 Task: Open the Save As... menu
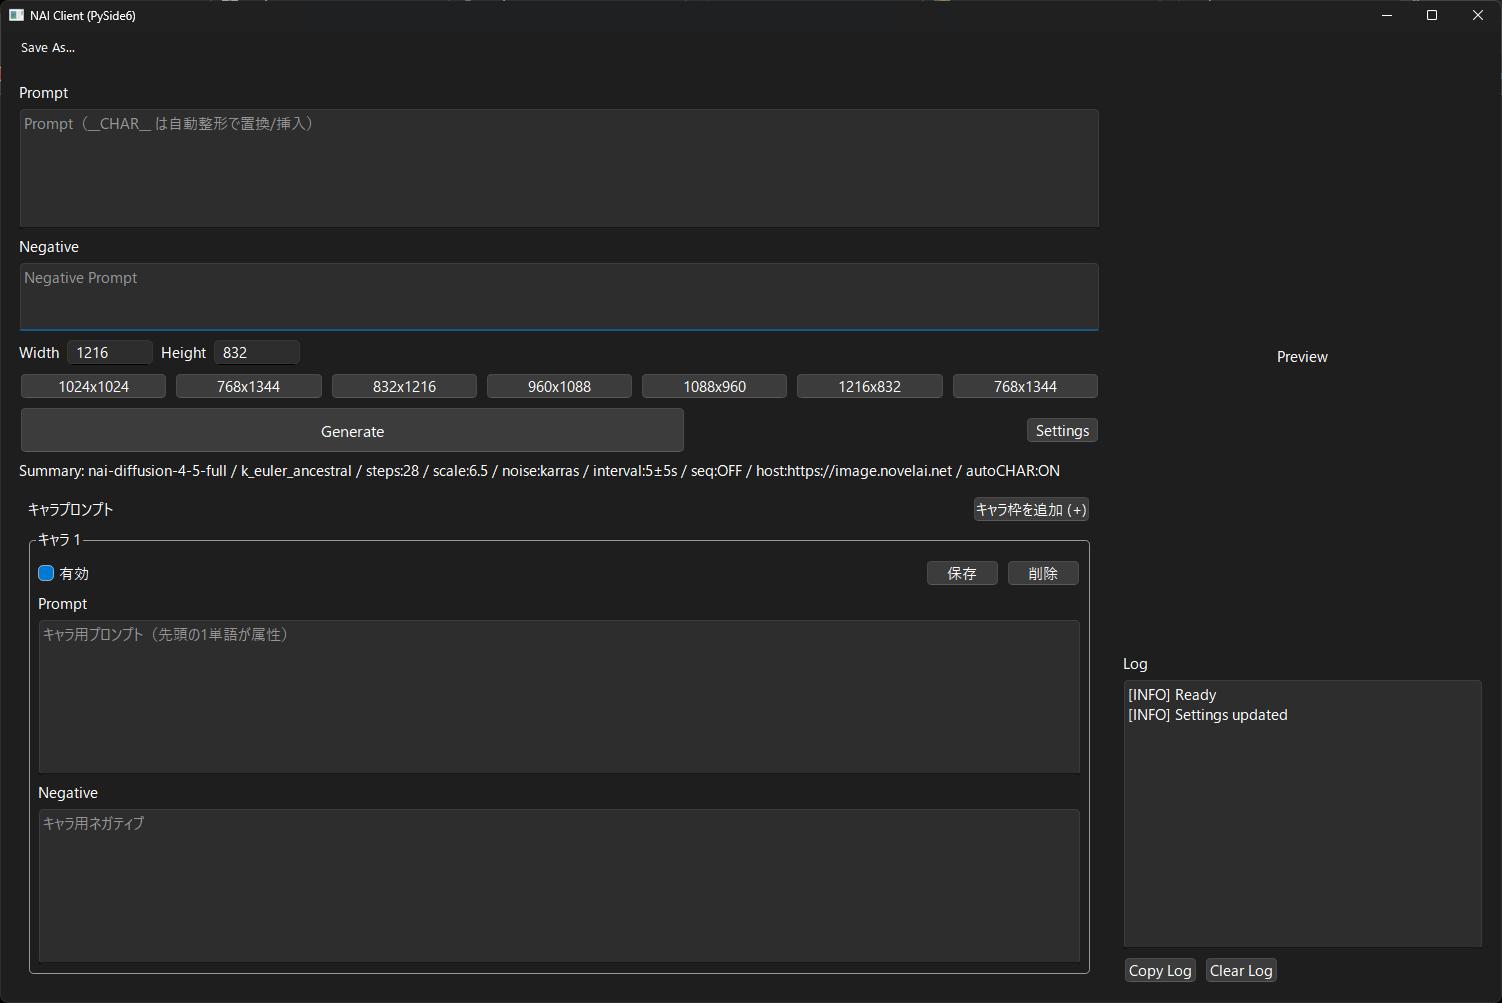pos(48,48)
